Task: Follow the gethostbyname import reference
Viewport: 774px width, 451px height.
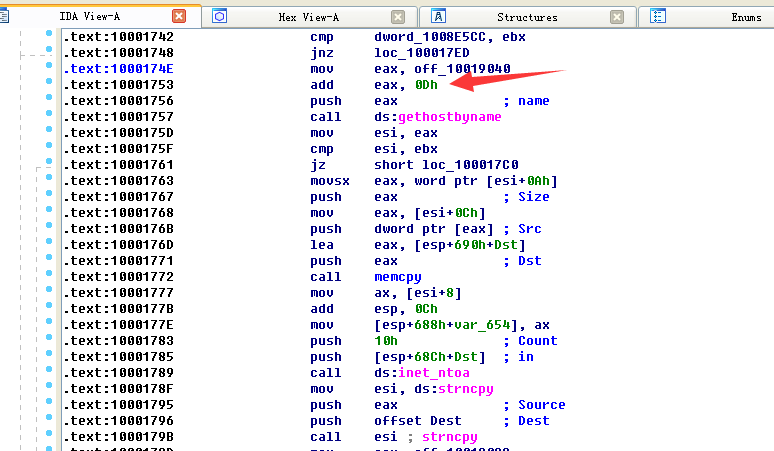Action: (x=450, y=117)
